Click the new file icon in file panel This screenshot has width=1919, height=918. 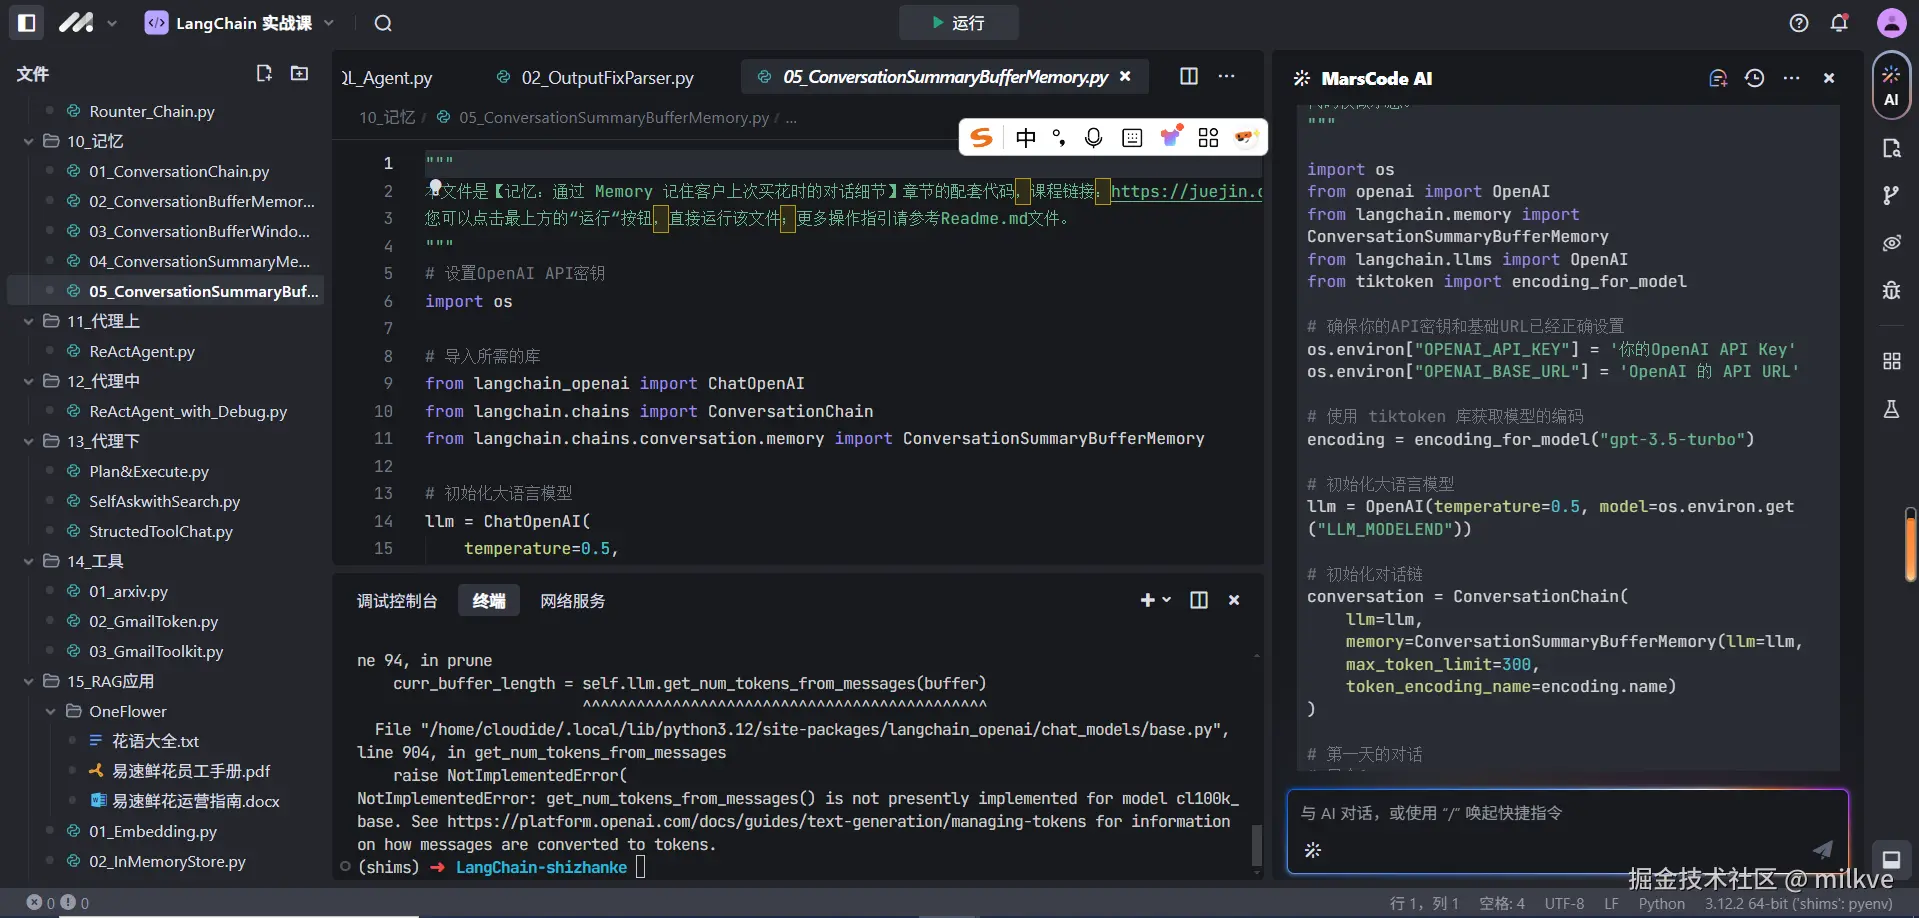[x=264, y=73]
